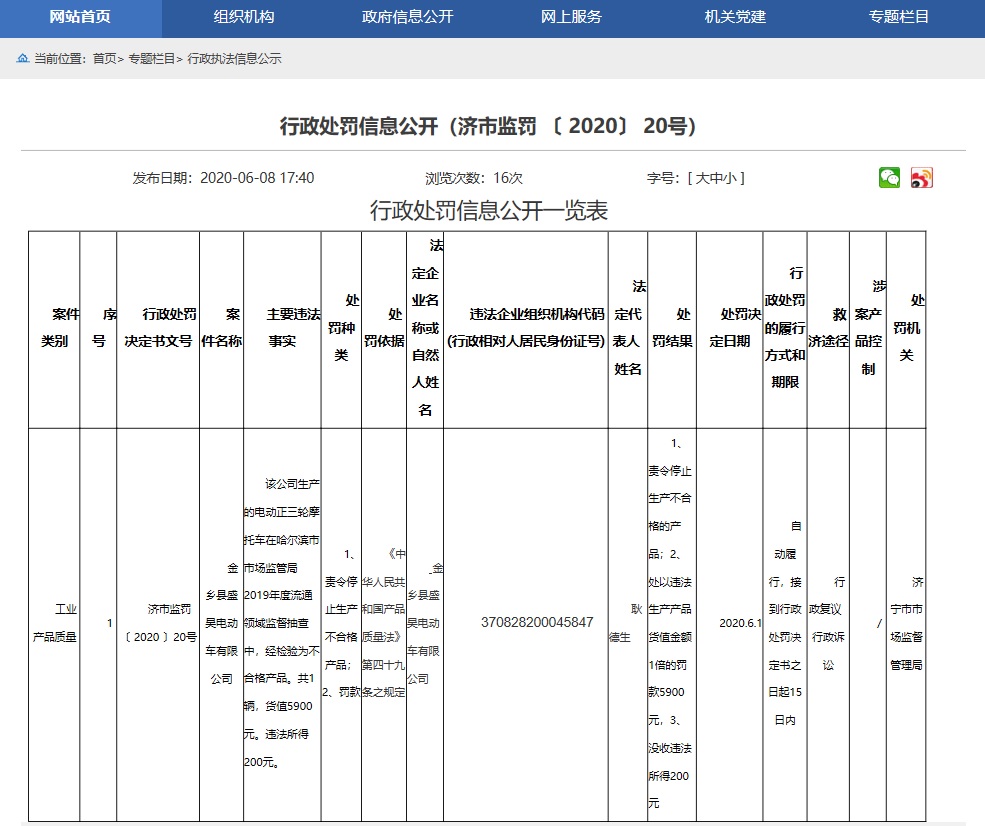This screenshot has width=985, height=826.
Task: Go to the 组织机构 menu
Action: click(244, 17)
